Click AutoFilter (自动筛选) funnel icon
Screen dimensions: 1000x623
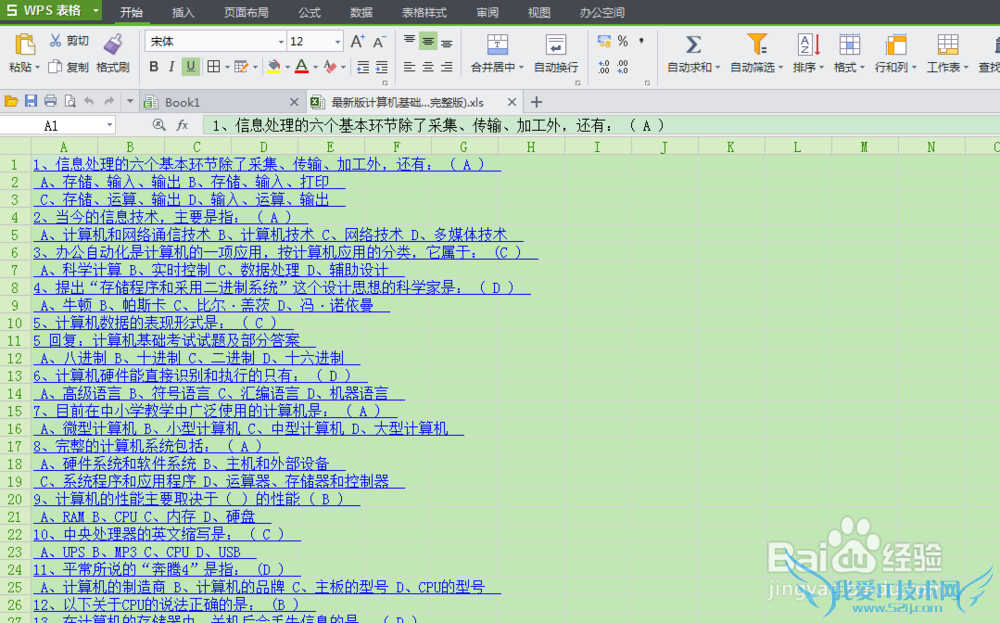coord(757,44)
